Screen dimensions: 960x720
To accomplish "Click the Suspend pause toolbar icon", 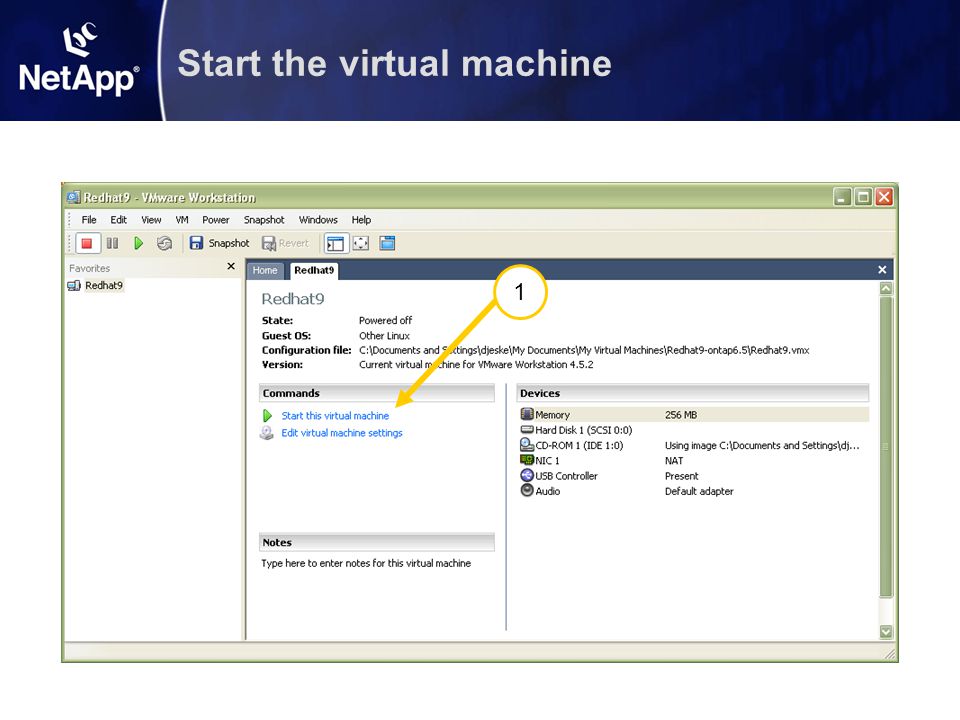I will [113, 244].
